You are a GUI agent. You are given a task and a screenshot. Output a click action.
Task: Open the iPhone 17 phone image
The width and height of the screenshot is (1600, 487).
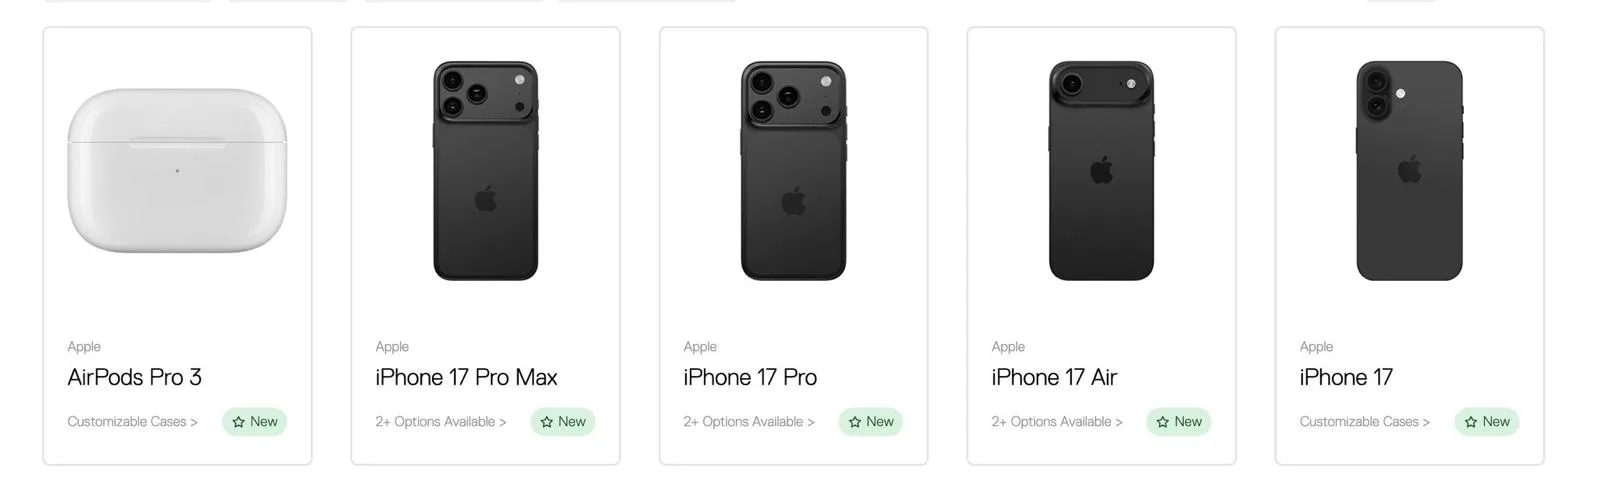[x=1409, y=171]
